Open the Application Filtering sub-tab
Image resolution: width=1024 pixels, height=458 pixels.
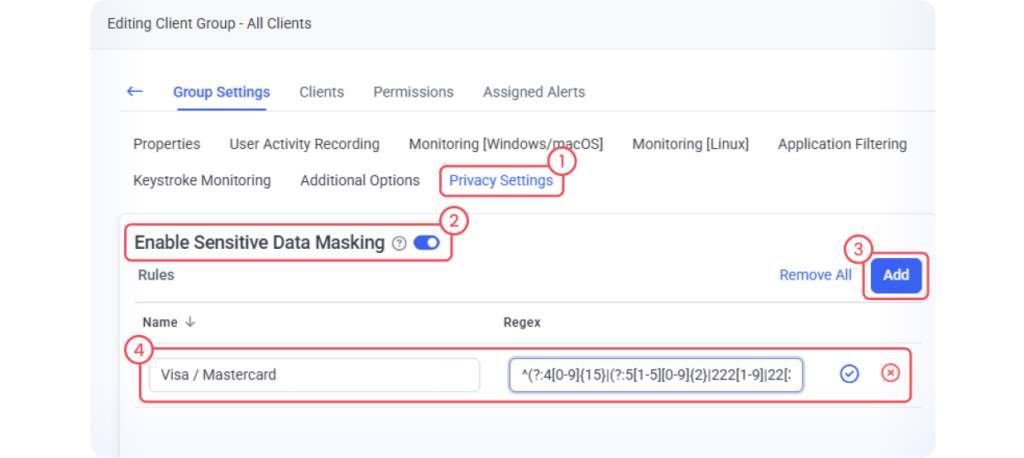pyautogui.click(x=842, y=144)
